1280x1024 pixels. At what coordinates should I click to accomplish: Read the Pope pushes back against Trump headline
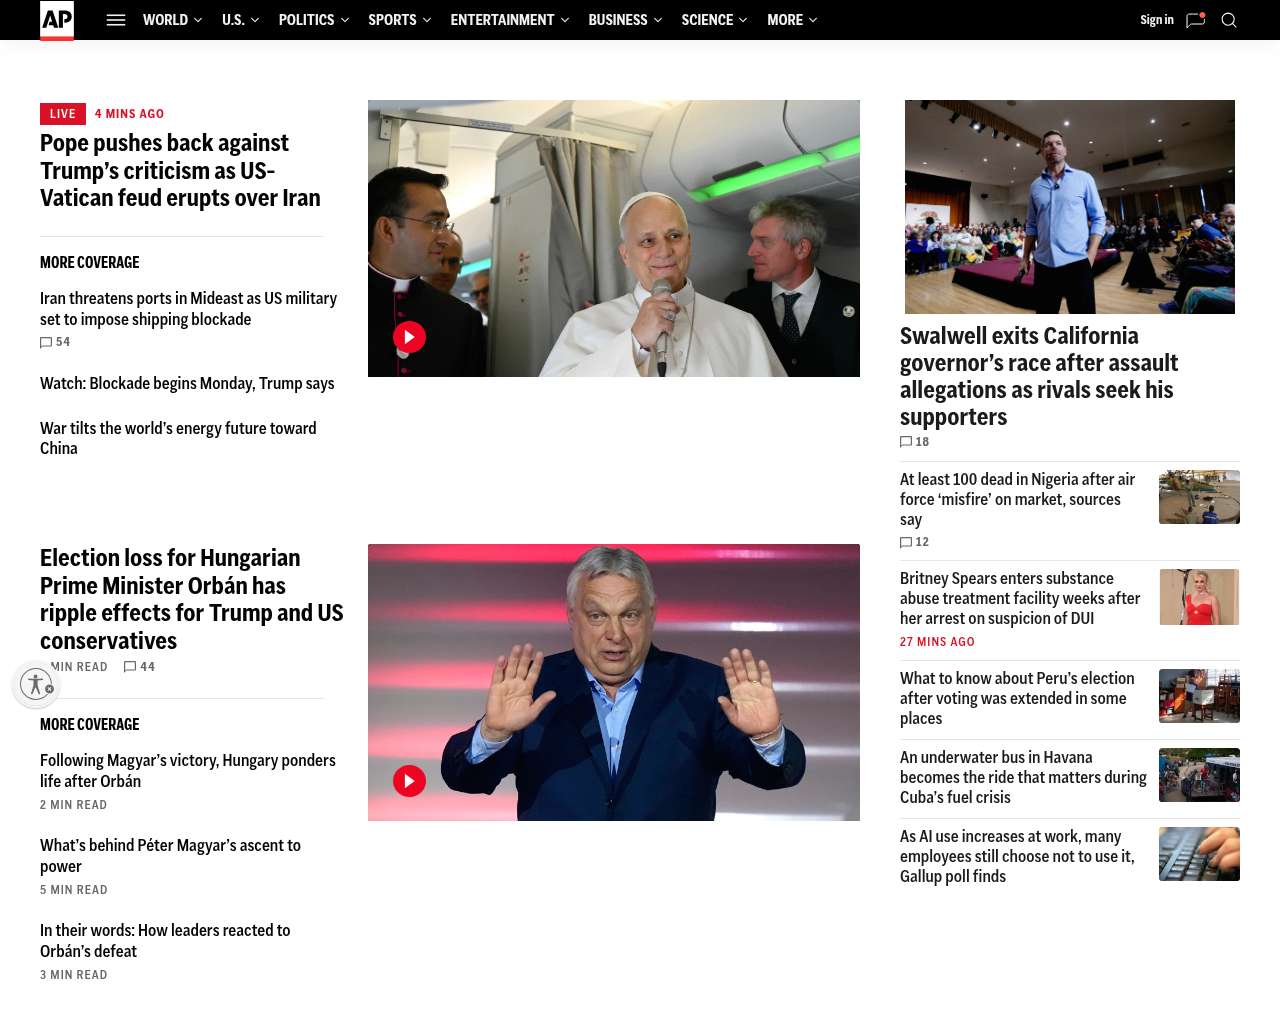(x=180, y=171)
